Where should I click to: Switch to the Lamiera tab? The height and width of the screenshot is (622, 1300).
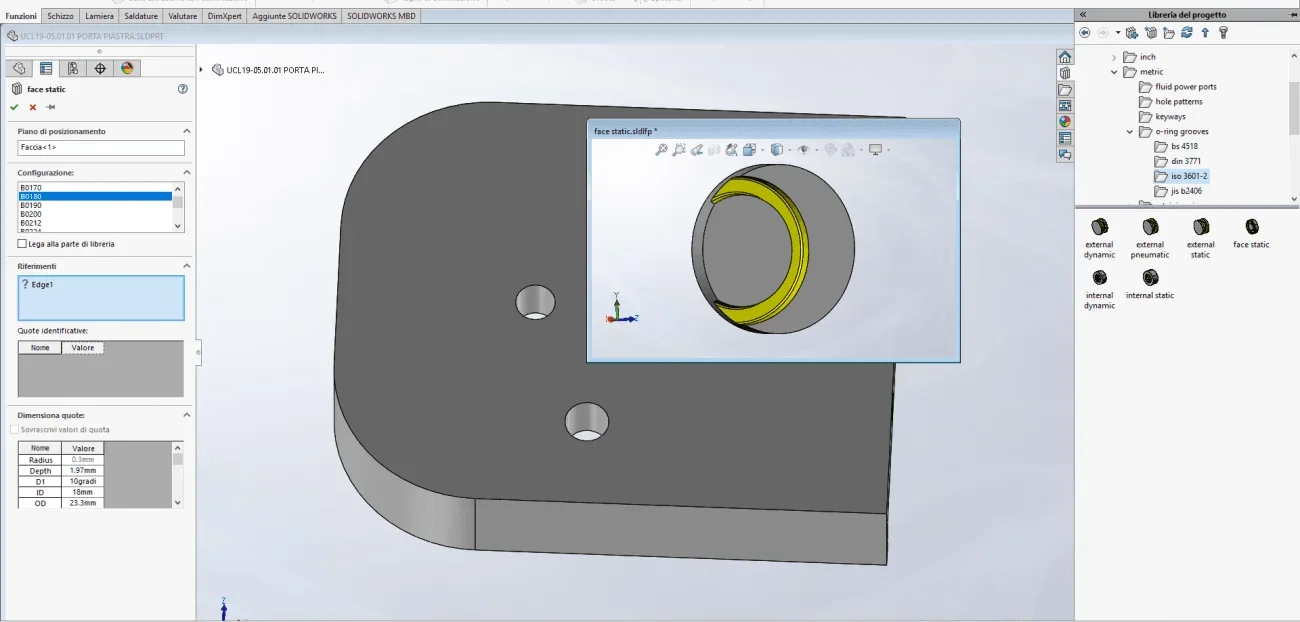click(99, 16)
